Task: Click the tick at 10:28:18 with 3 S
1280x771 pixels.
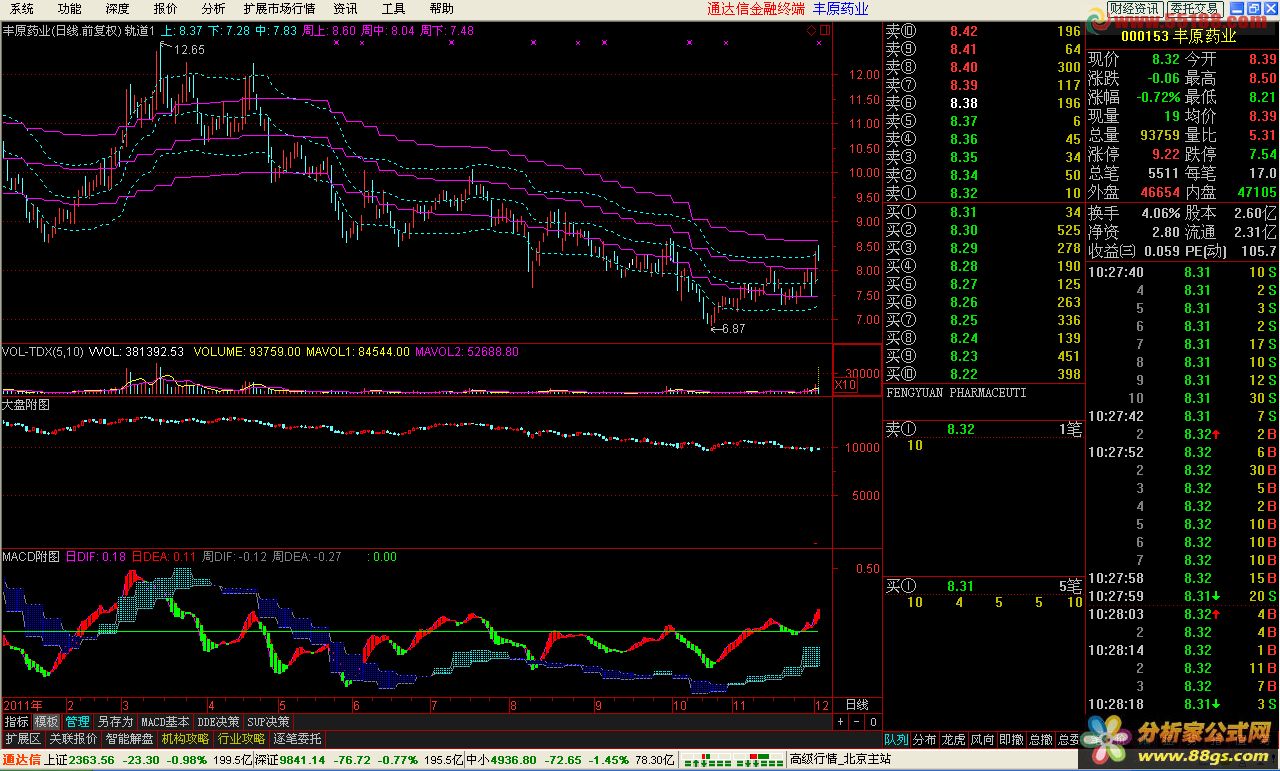Action: 1183,704
